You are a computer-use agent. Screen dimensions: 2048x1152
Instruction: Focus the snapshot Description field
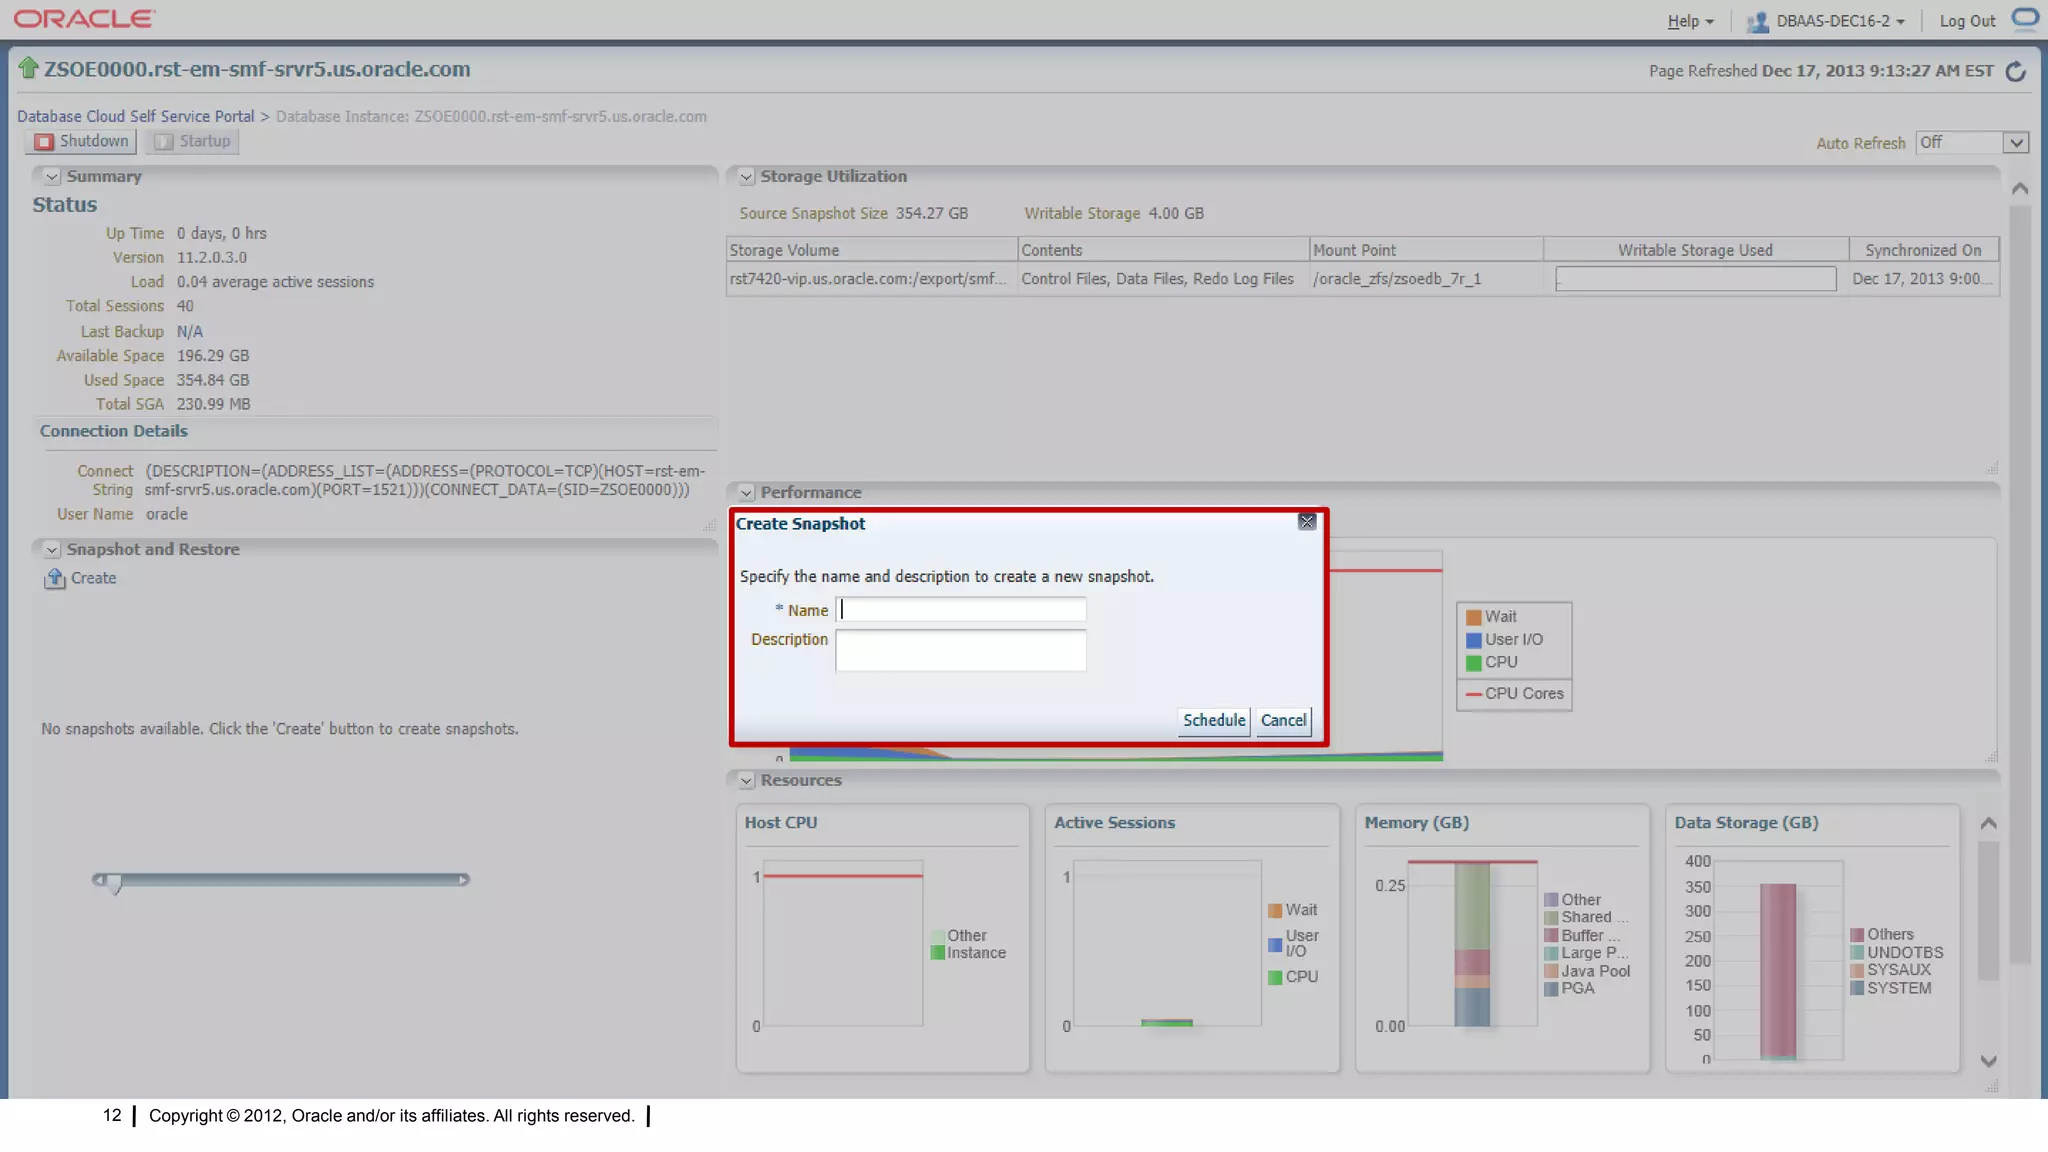[961, 650]
